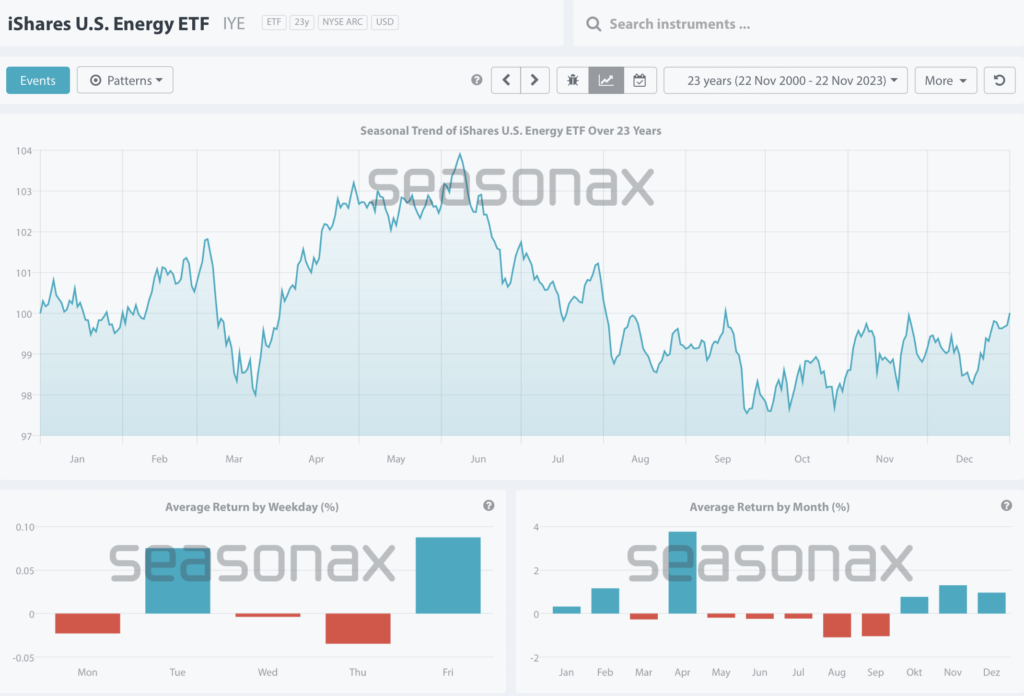Image resolution: width=1024 pixels, height=696 pixels.
Task: Click the 23y tag badge
Action: click(301, 22)
